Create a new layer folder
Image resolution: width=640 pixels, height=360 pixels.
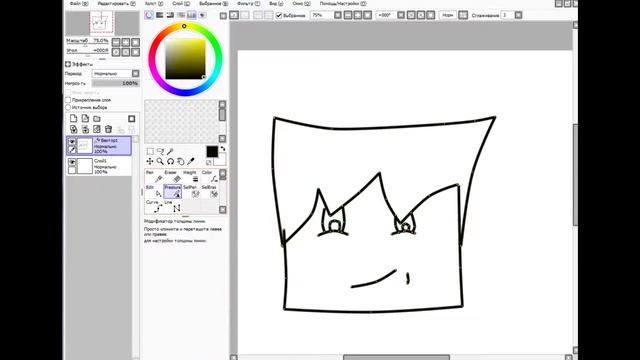coord(97,119)
